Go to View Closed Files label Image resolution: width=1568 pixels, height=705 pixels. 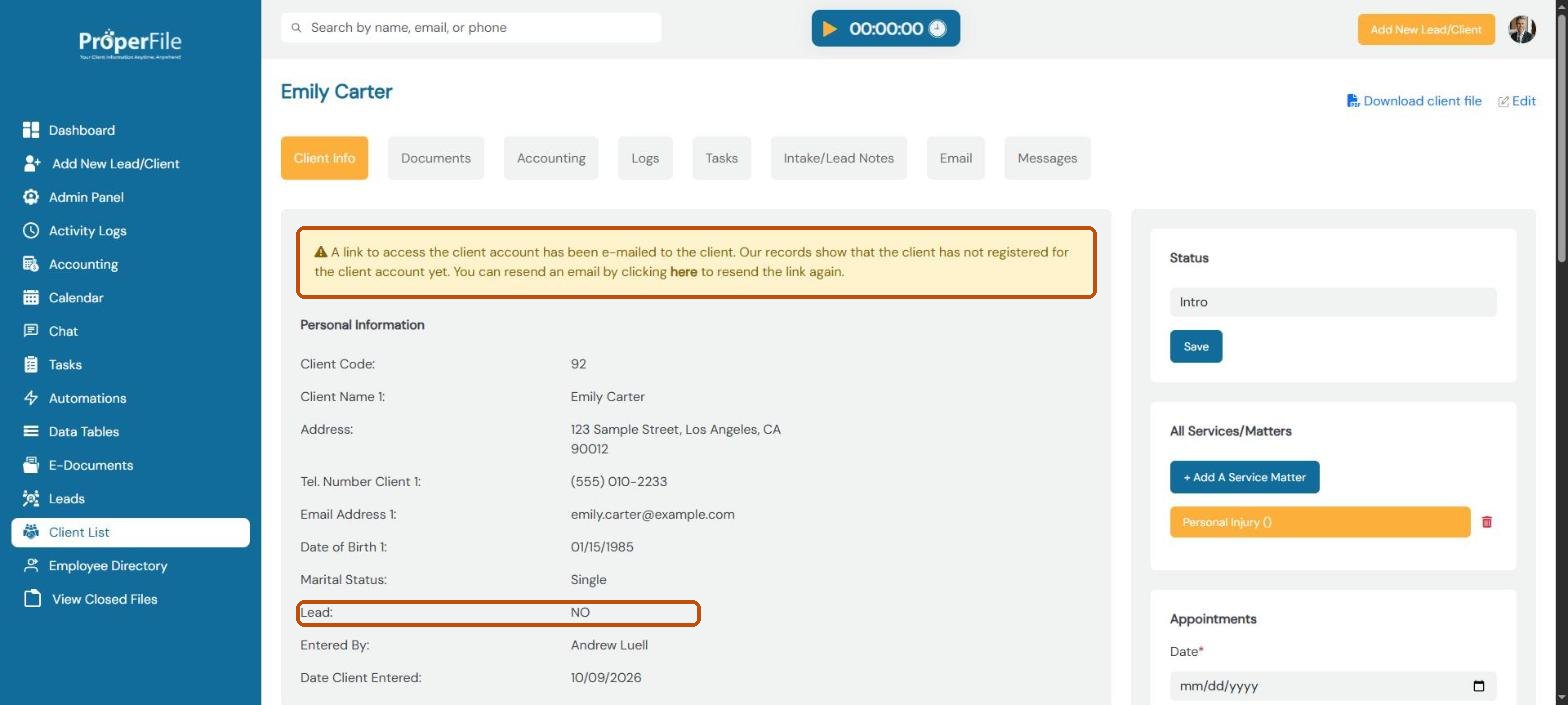(105, 599)
